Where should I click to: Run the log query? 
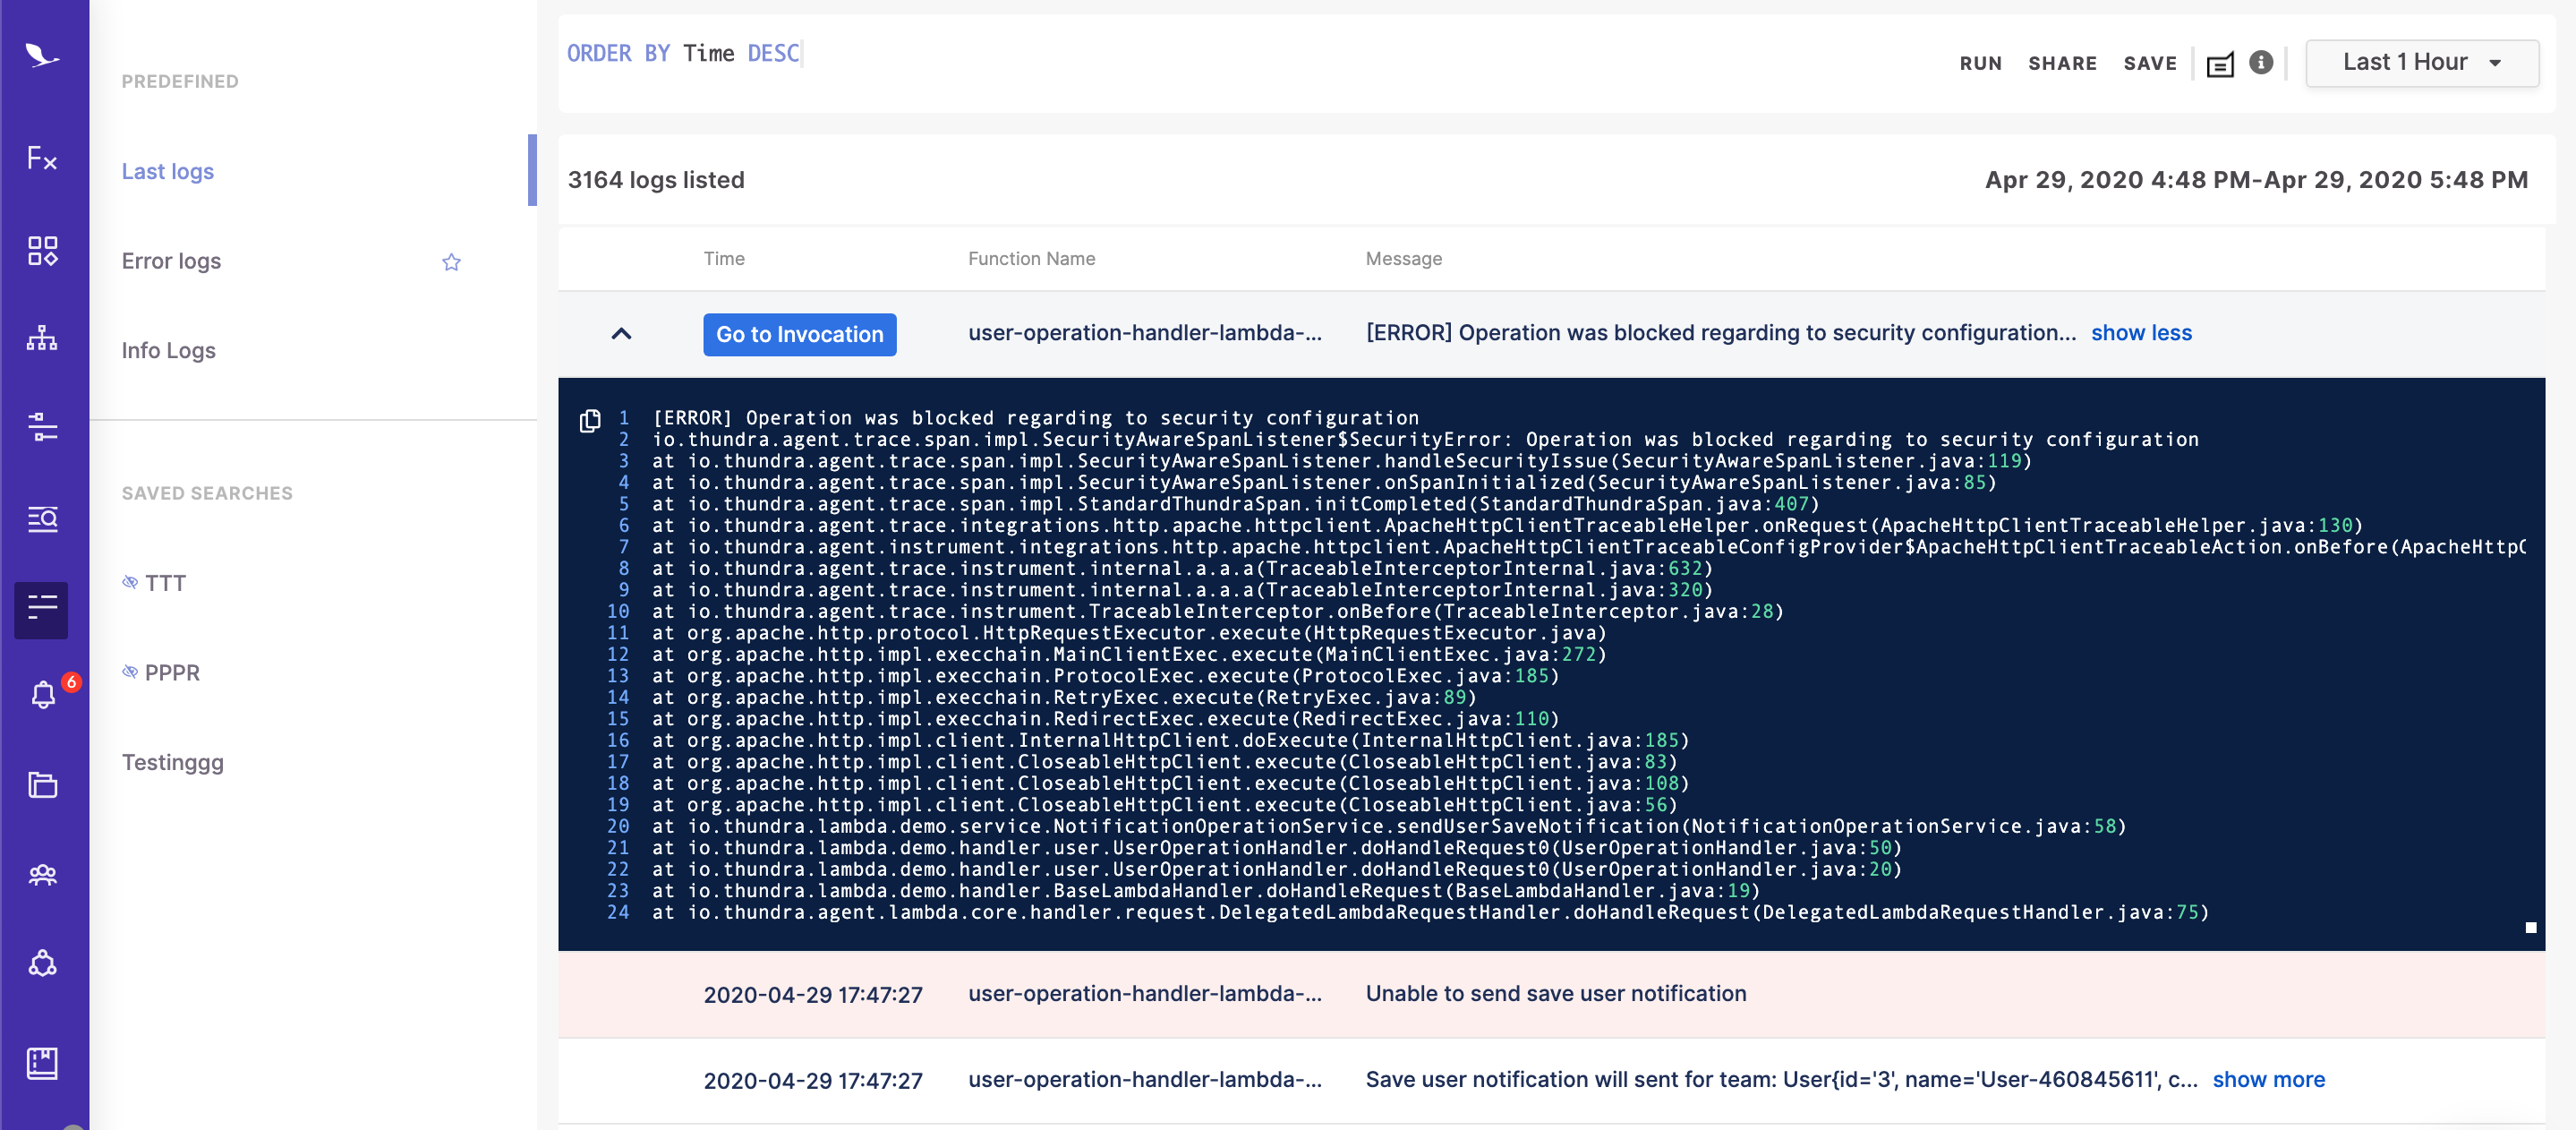(x=1980, y=64)
